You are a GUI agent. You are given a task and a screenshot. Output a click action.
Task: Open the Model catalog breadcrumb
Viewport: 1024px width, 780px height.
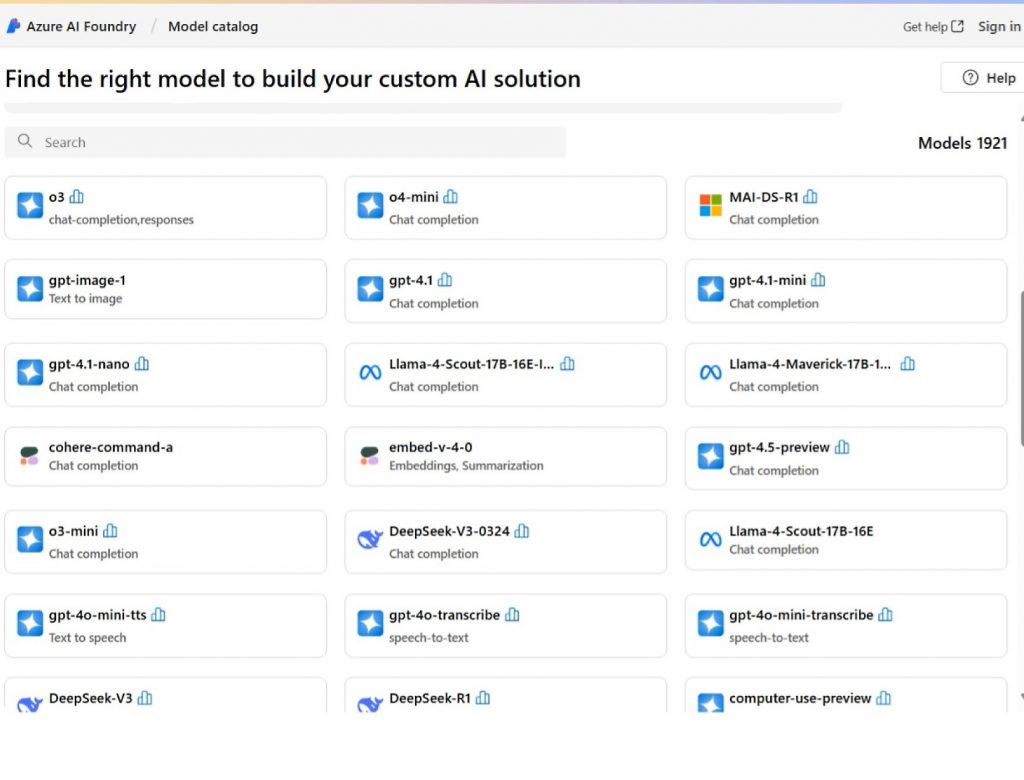point(213,27)
